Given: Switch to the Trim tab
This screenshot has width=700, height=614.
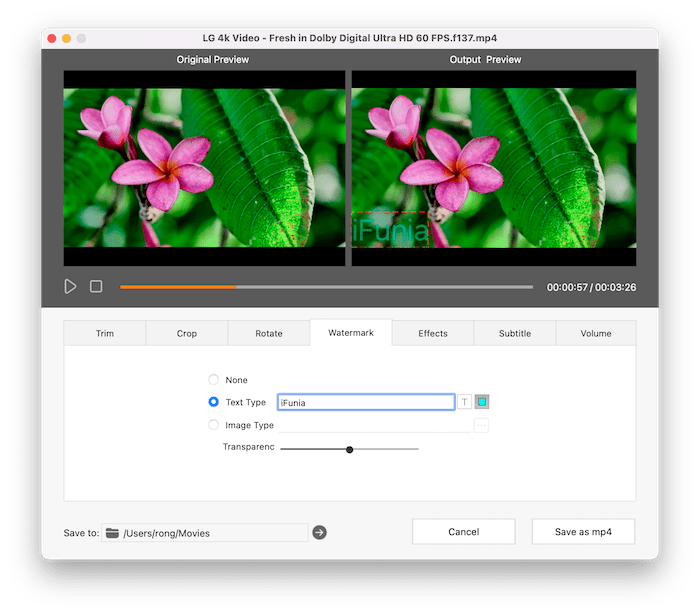Looking at the screenshot, I should [105, 333].
